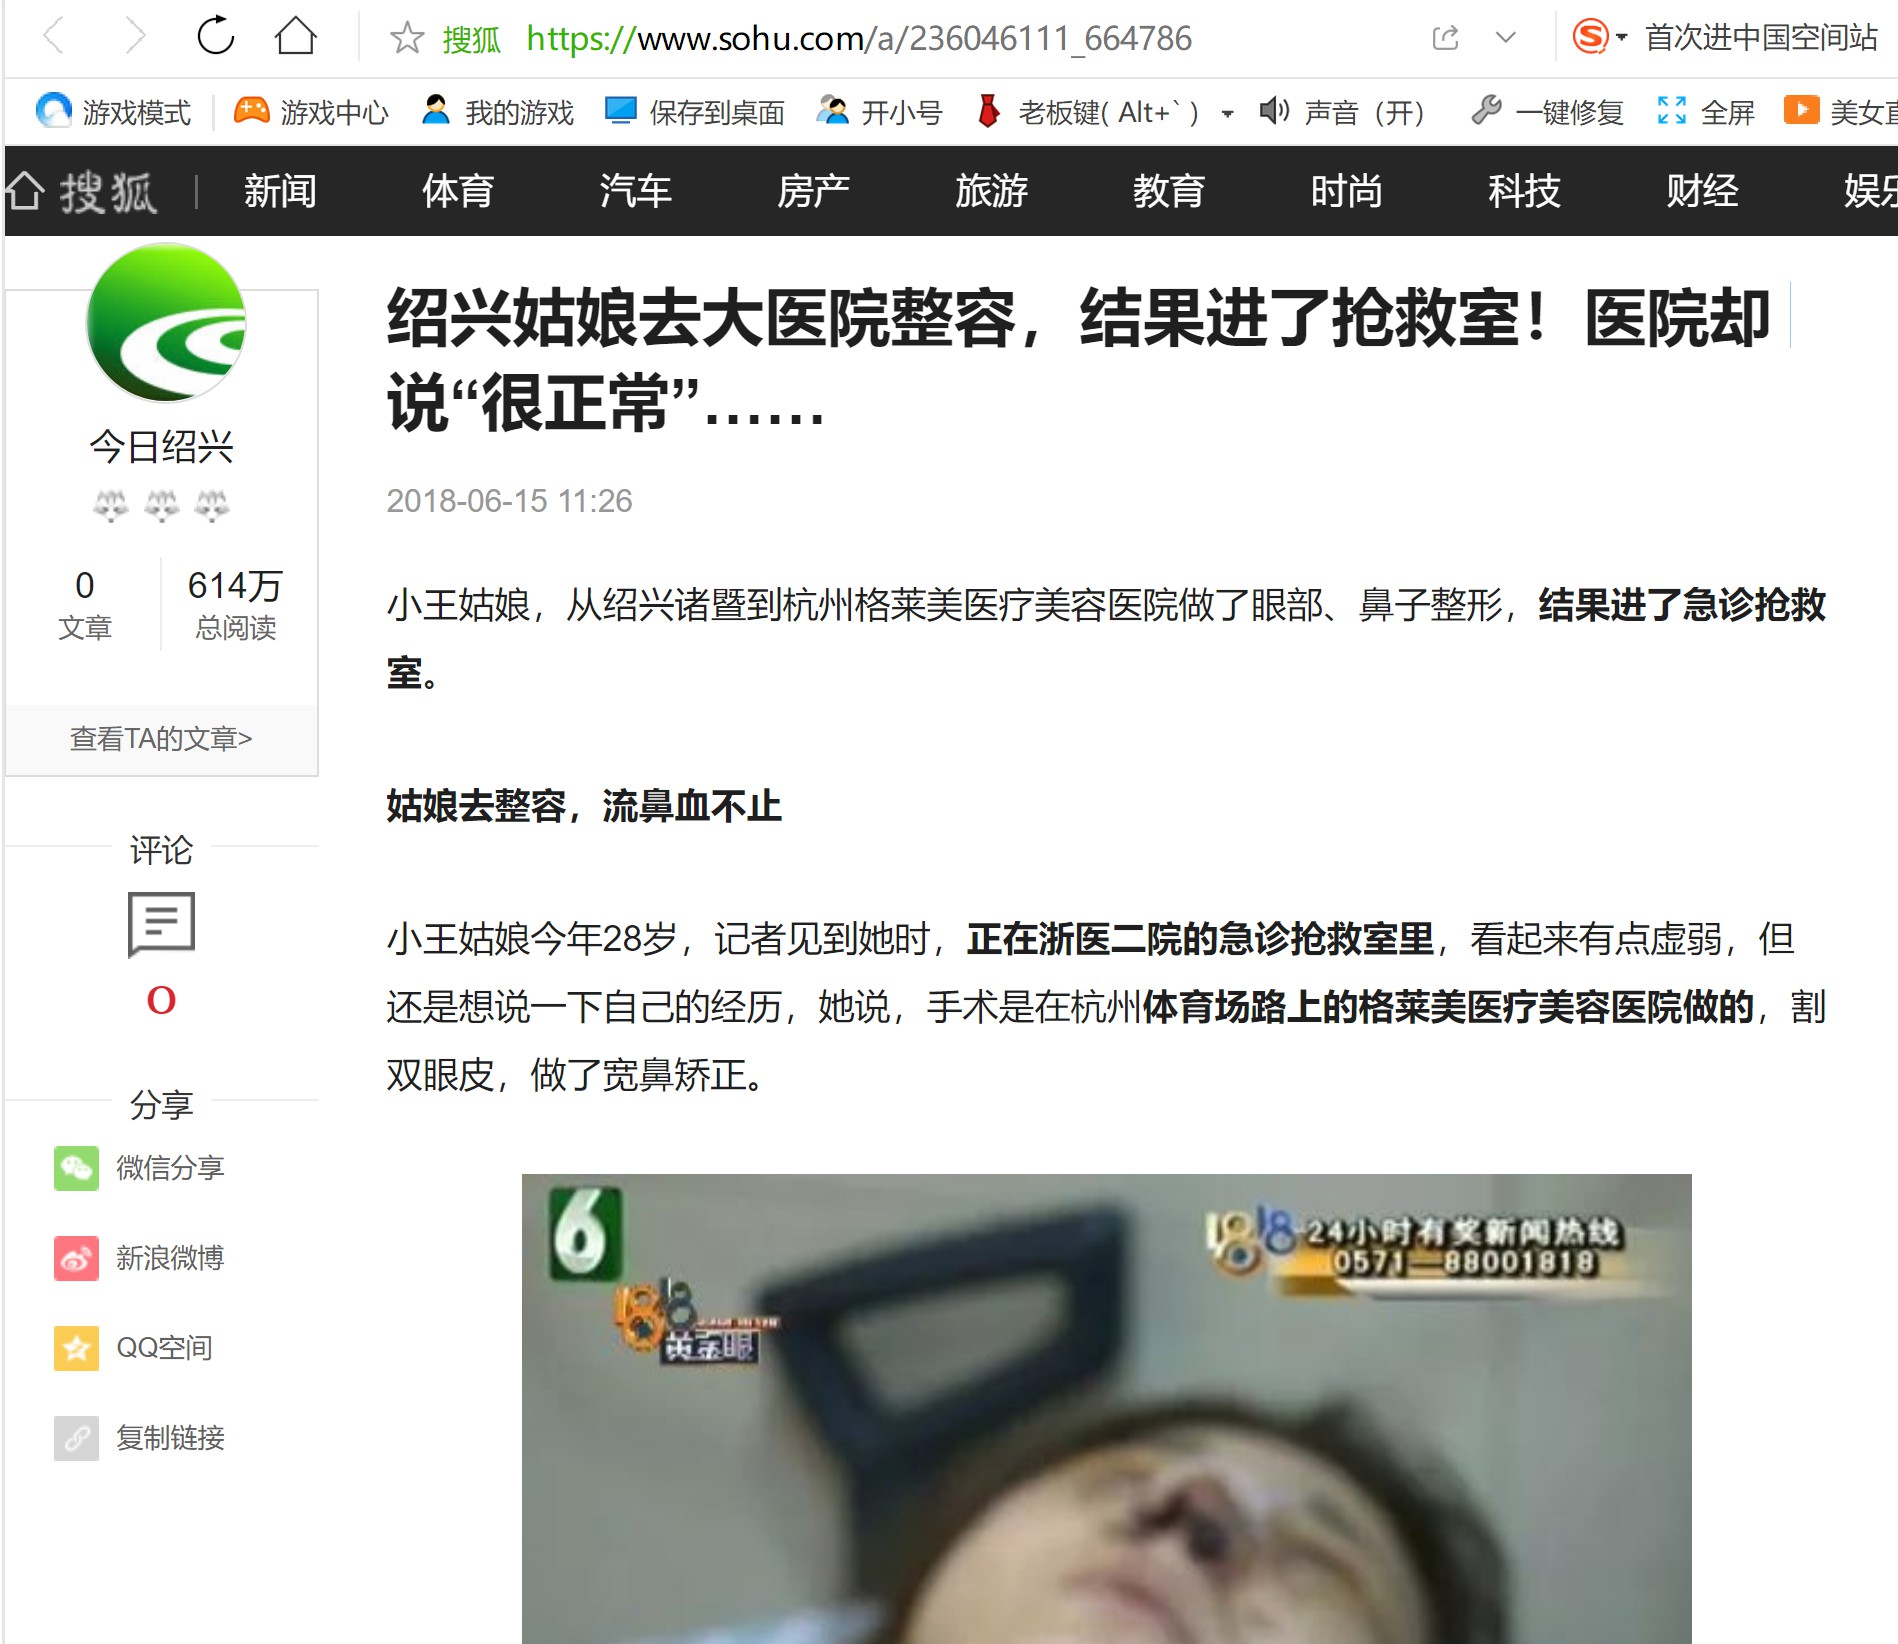Click the share icon in address bar
This screenshot has height=1644, width=1898.
1446,38
